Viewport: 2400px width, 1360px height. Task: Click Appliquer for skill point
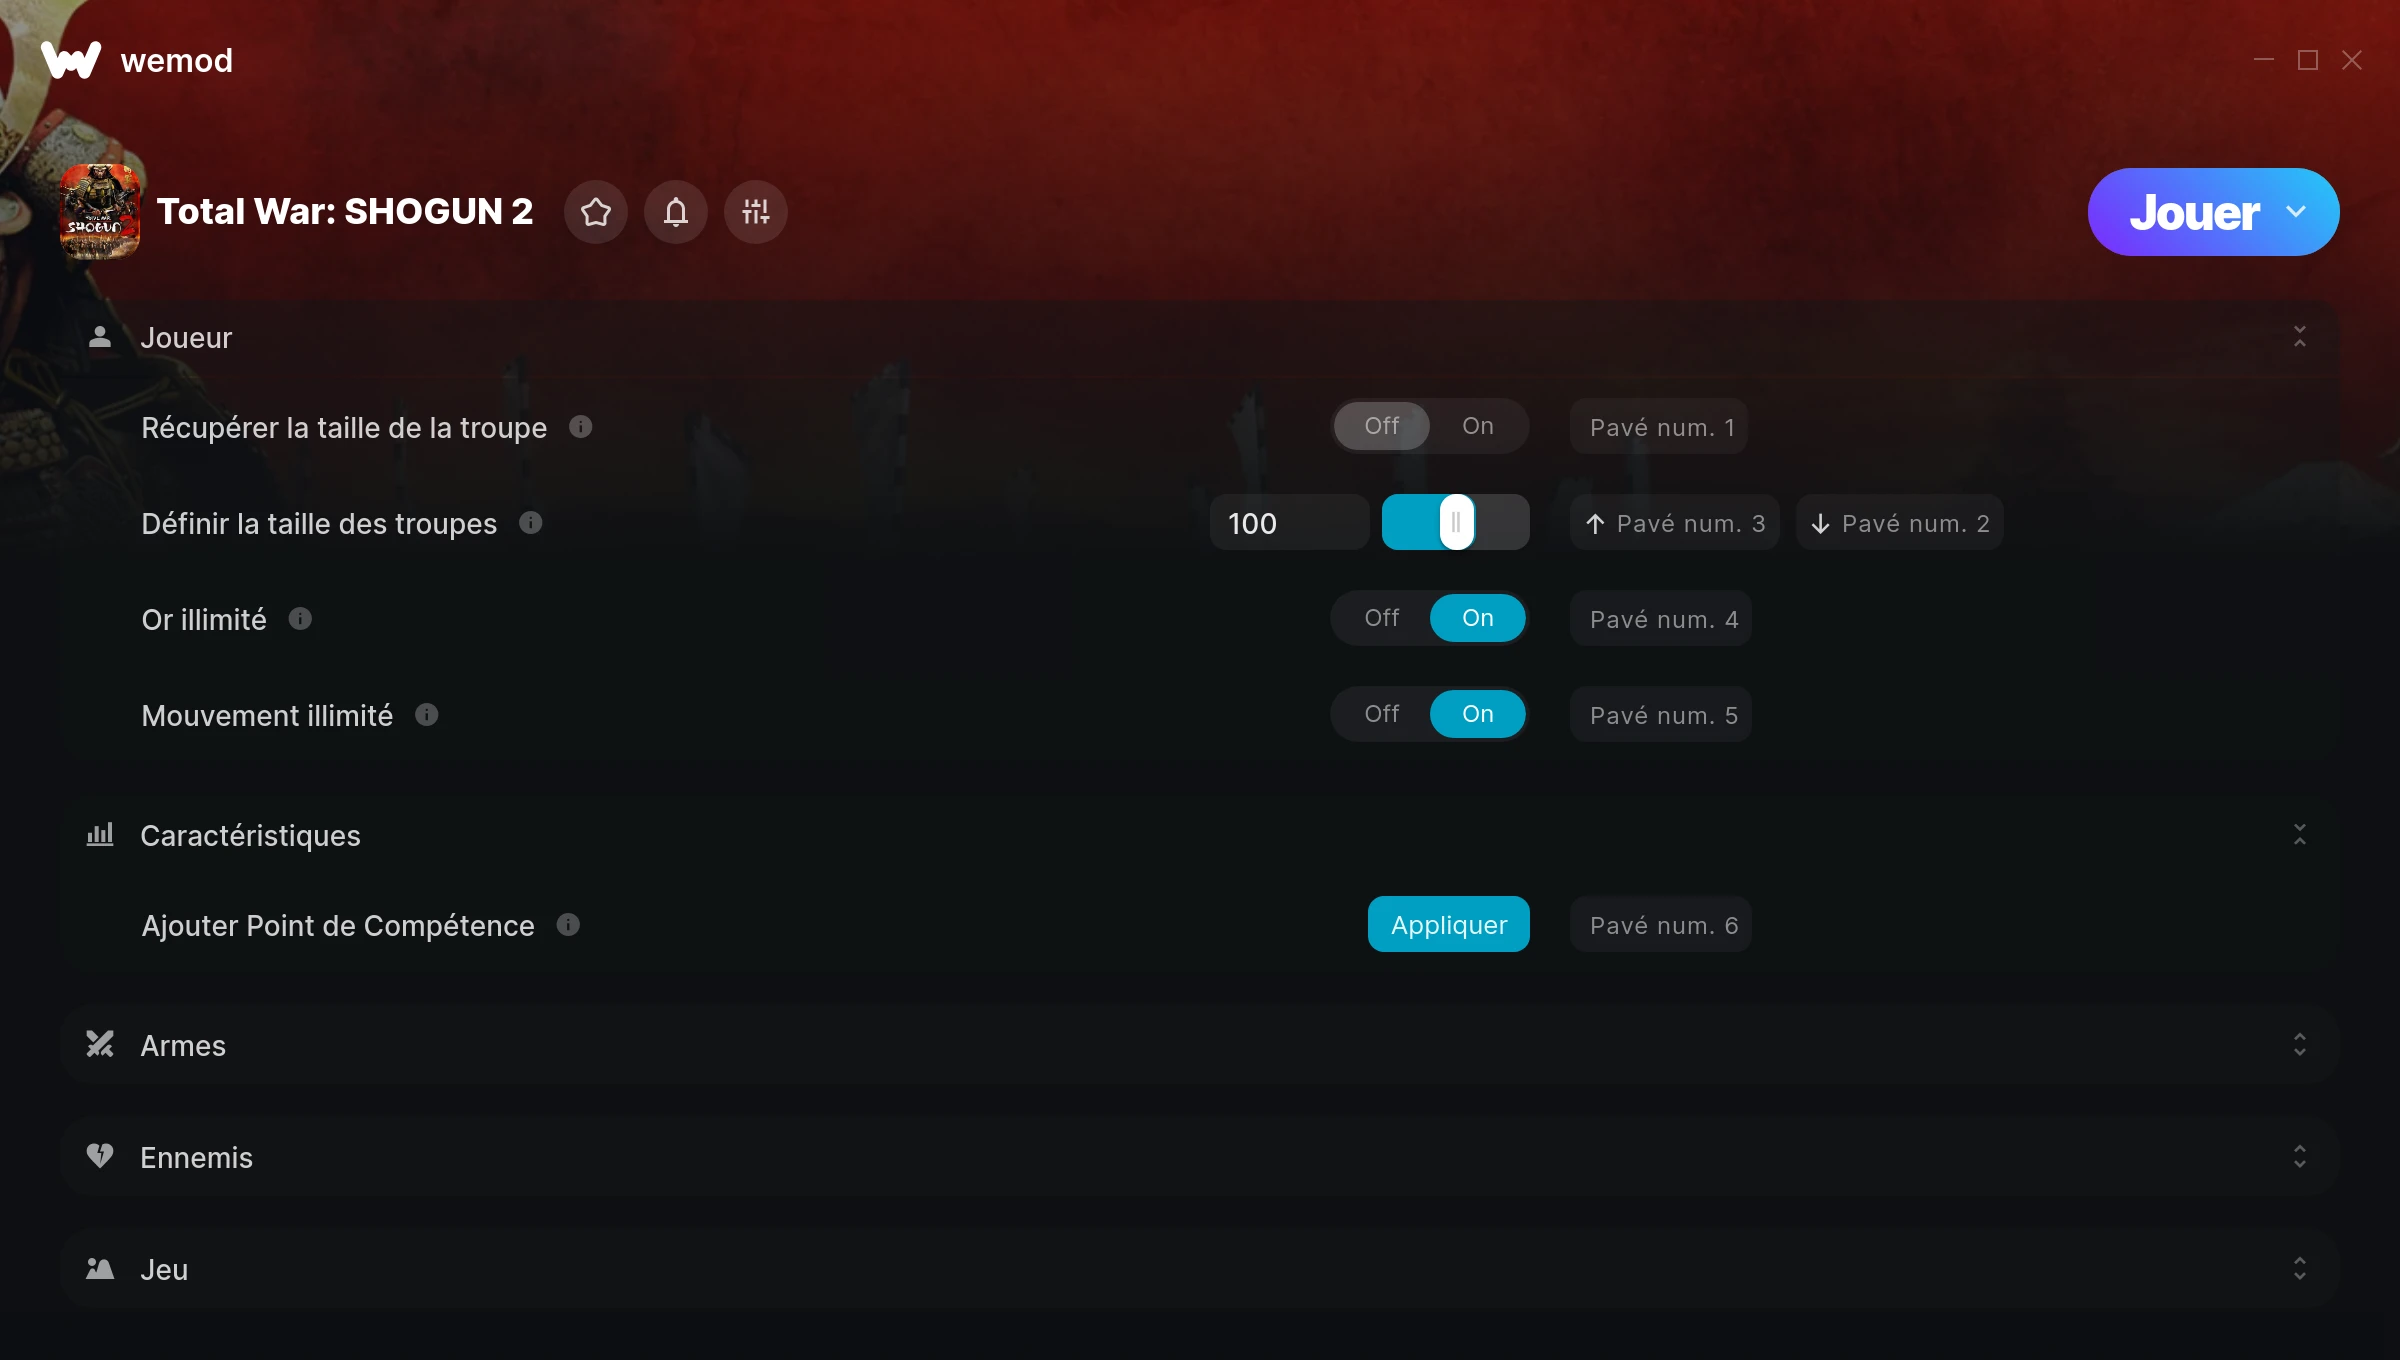[x=1449, y=924]
